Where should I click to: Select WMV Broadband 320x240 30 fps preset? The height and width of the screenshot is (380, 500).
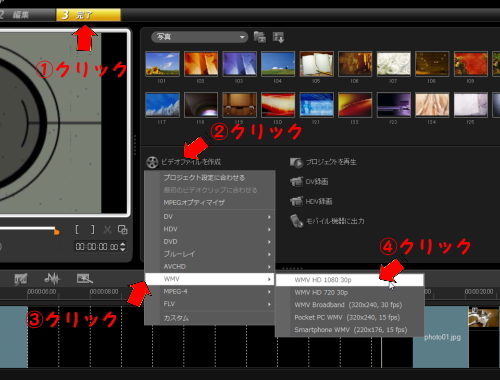click(350, 305)
